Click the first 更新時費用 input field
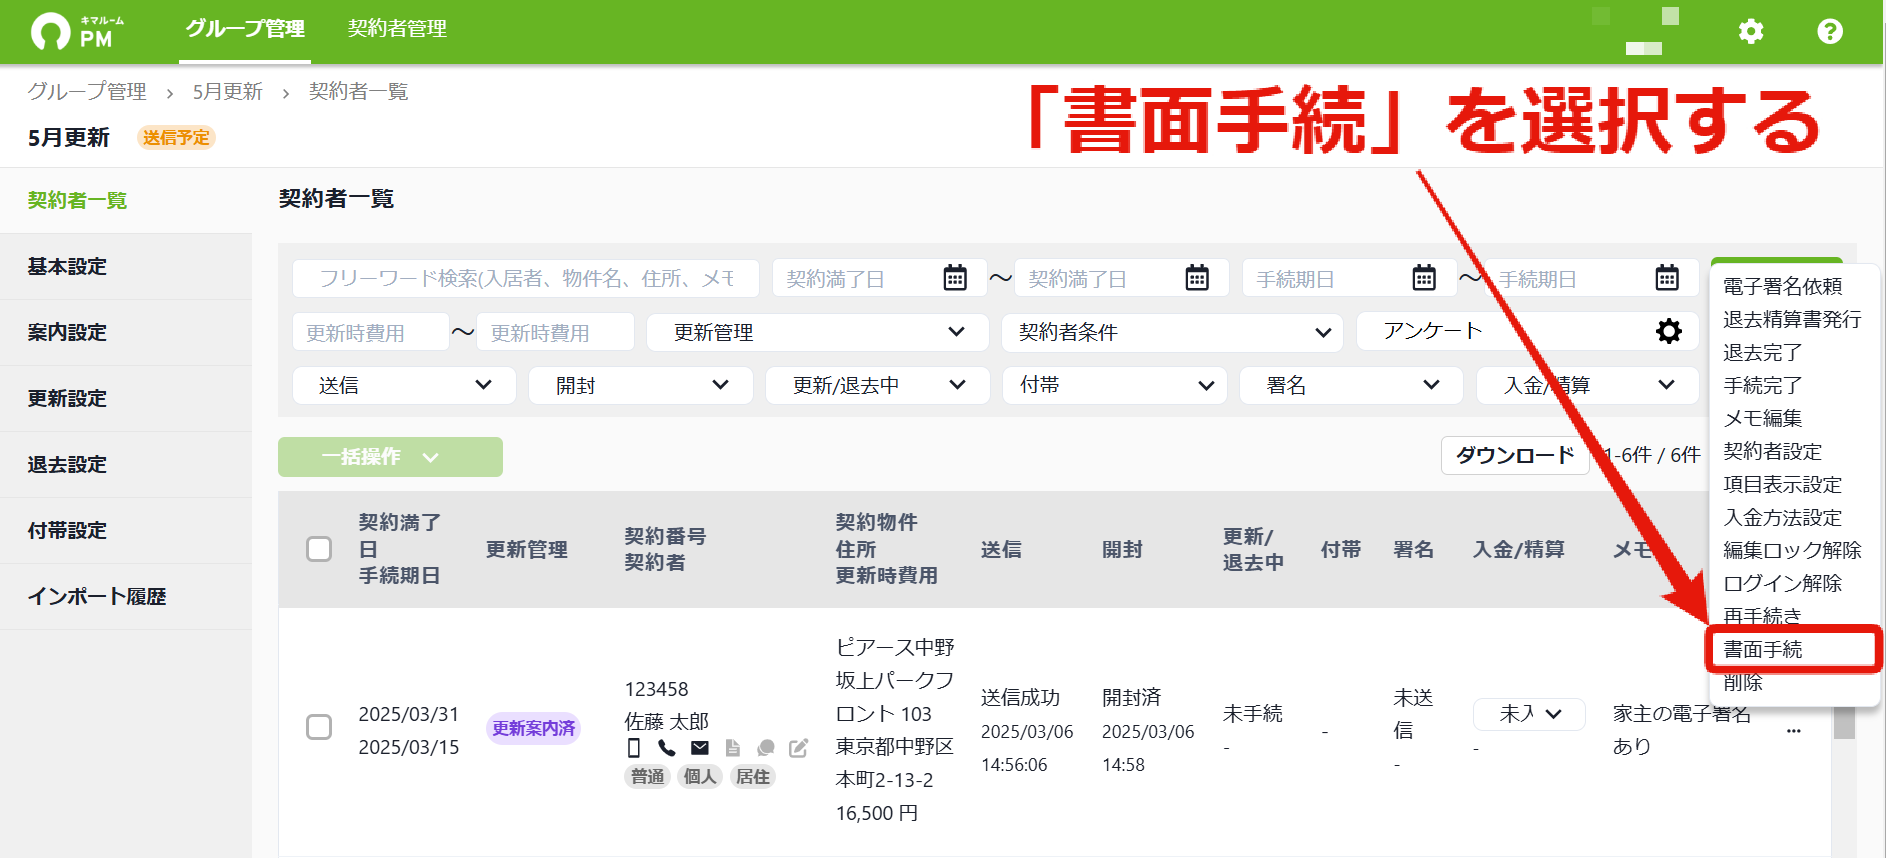Image resolution: width=1886 pixels, height=858 pixels. [371, 332]
